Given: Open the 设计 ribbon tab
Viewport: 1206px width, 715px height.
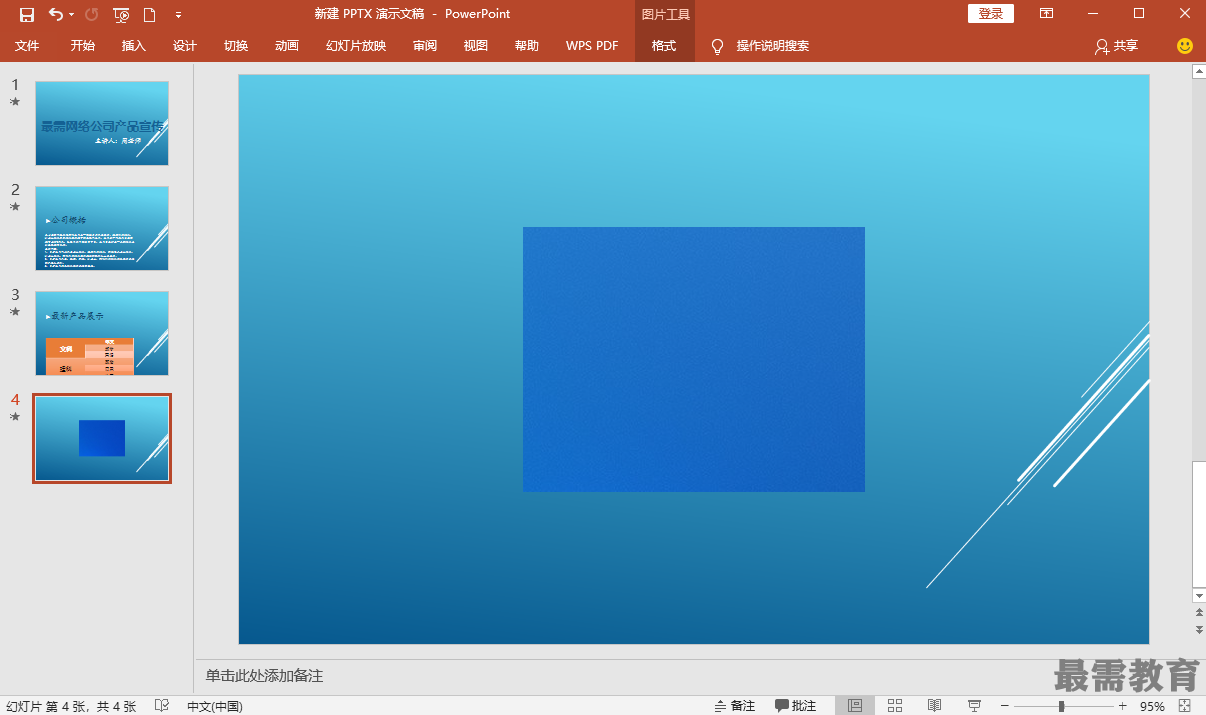Looking at the screenshot, I should pyautogui.click(x=185, y=46).
